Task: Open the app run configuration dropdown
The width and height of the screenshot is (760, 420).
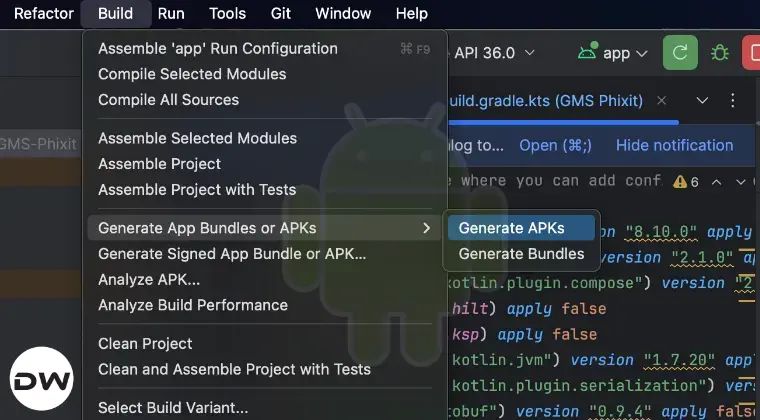Action: (625, 53)
